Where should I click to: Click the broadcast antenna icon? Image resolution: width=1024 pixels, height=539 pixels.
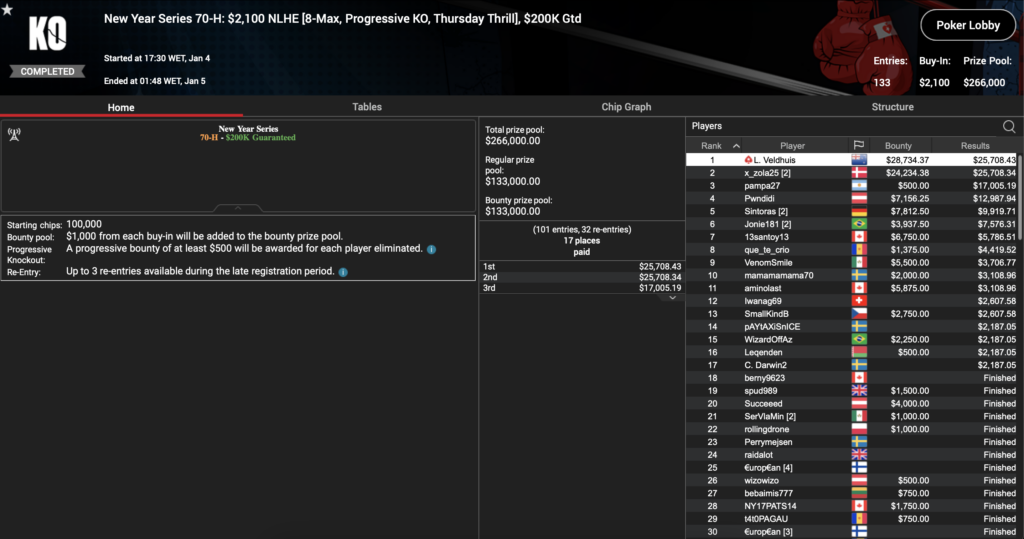pos(14,132)
